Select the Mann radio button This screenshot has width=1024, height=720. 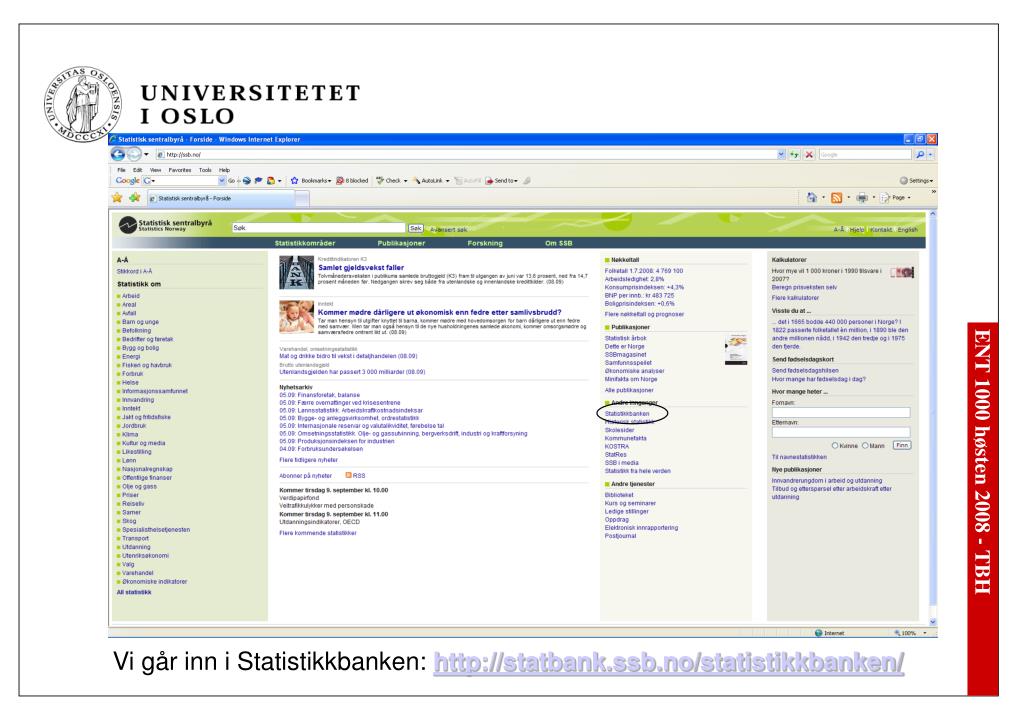pyautogui.click(x=865, y=446)
